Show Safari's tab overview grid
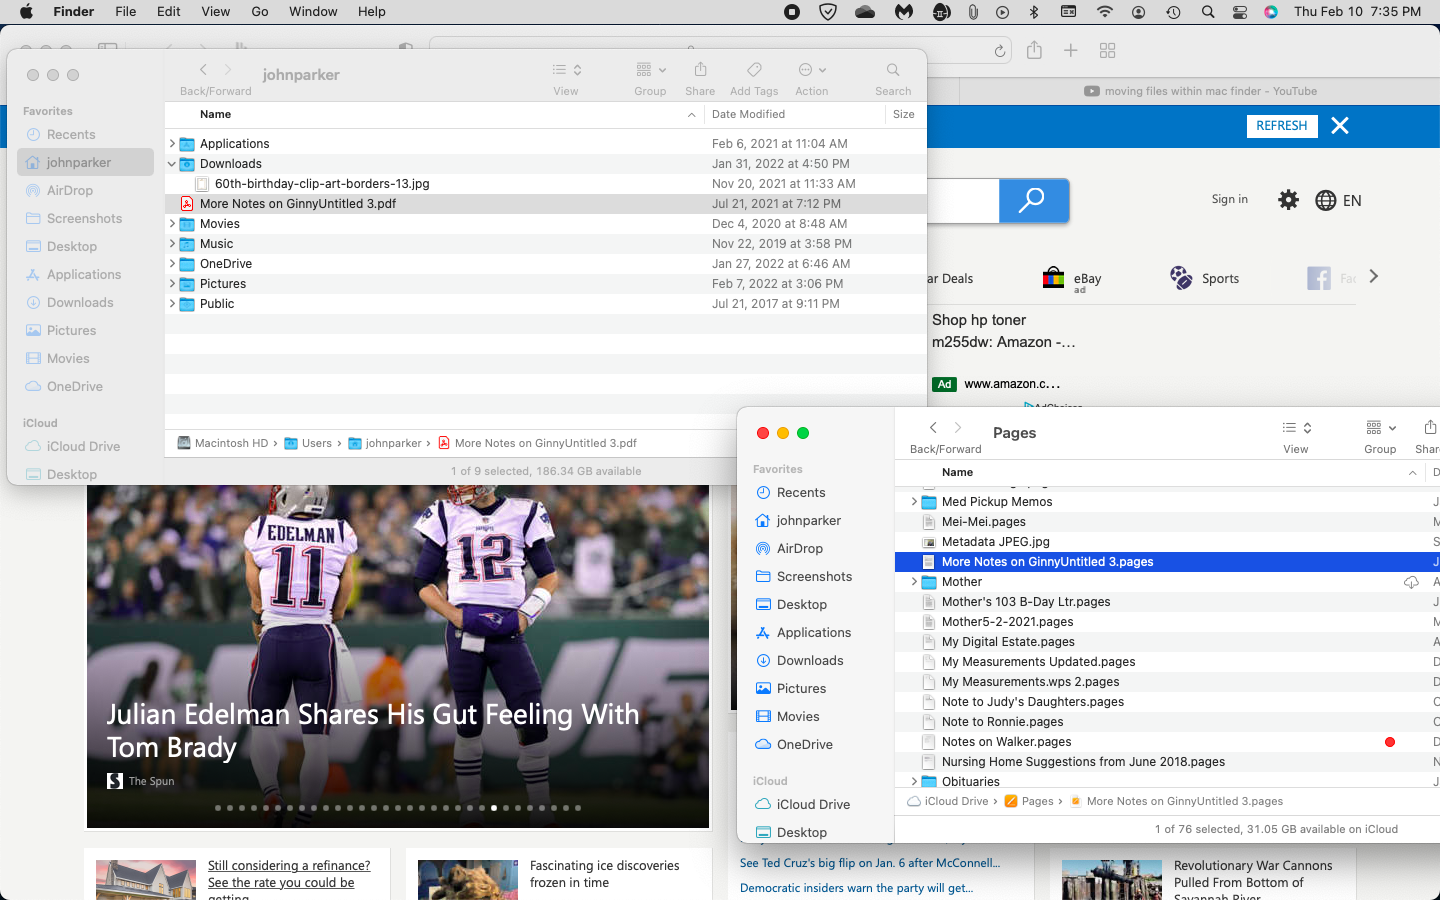This screenshot has width=1440, height=900. [1107, 50]
